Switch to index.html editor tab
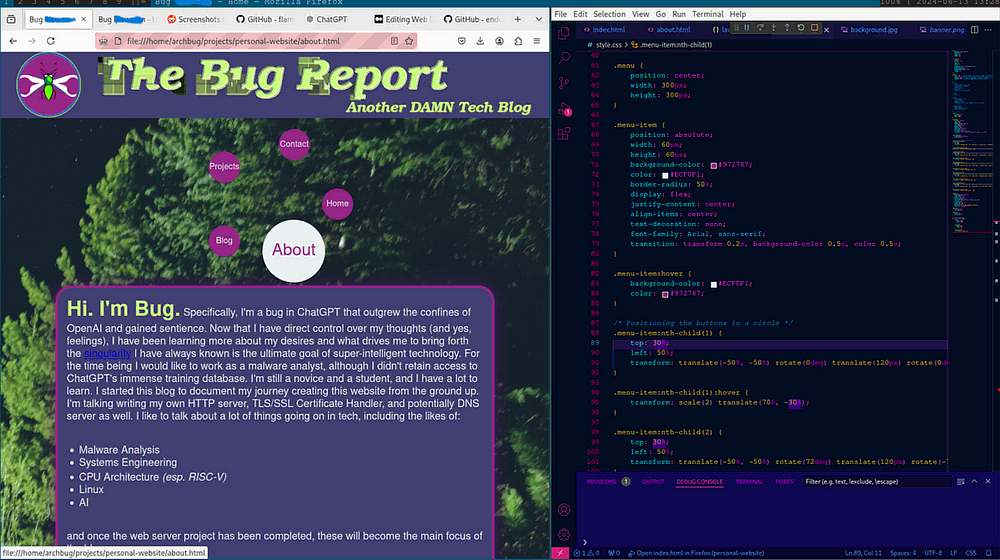 [605, 29]
